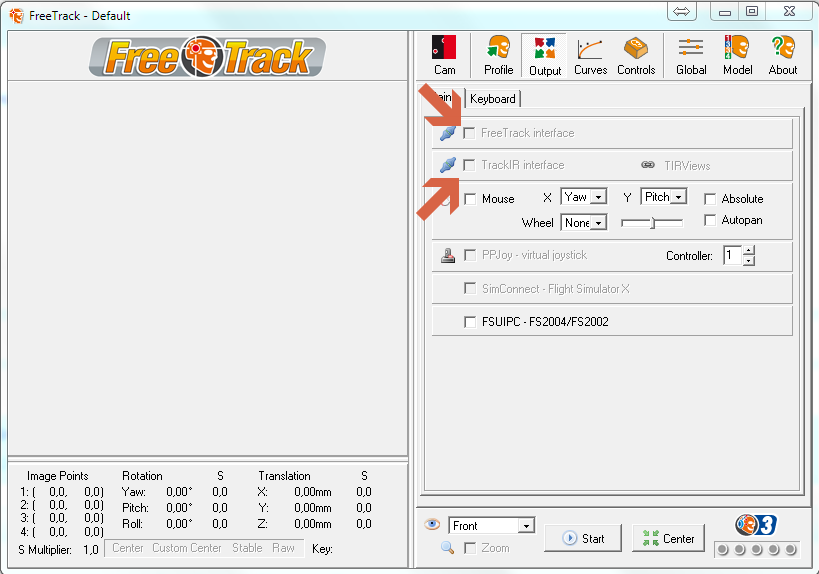Open the Front view dropdown

tap(492, 525)
